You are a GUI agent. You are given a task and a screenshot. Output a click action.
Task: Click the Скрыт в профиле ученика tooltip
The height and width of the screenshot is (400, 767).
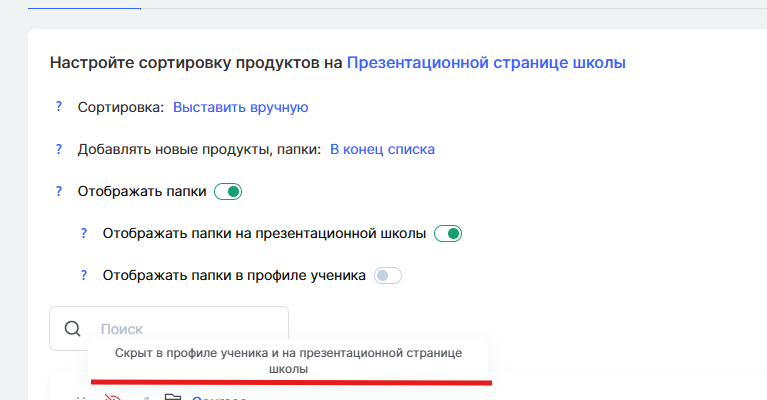coord(288,361)
